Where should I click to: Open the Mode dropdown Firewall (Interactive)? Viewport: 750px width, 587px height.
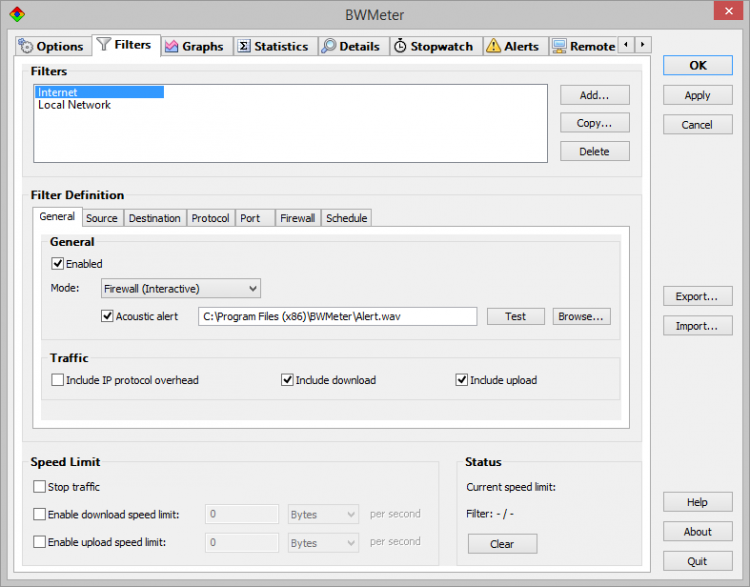click(181, 288)
